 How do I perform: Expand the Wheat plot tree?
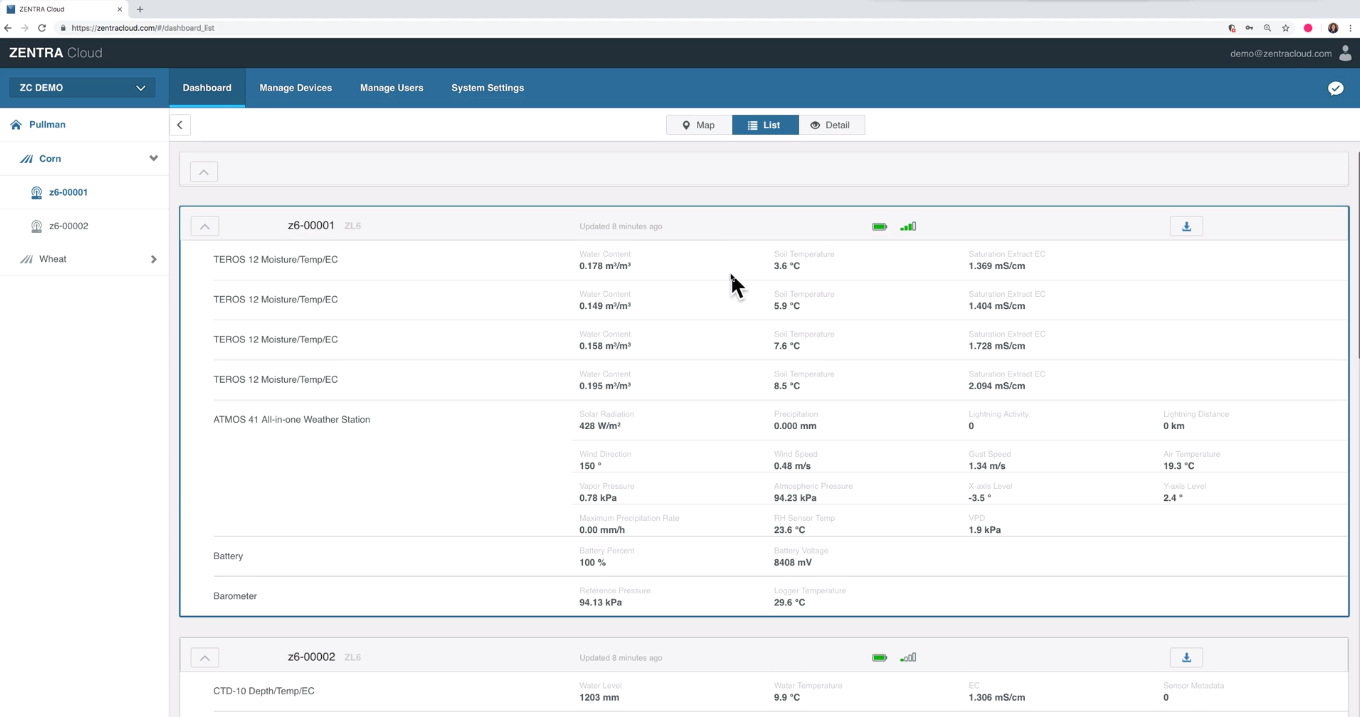tap(153, 259)
